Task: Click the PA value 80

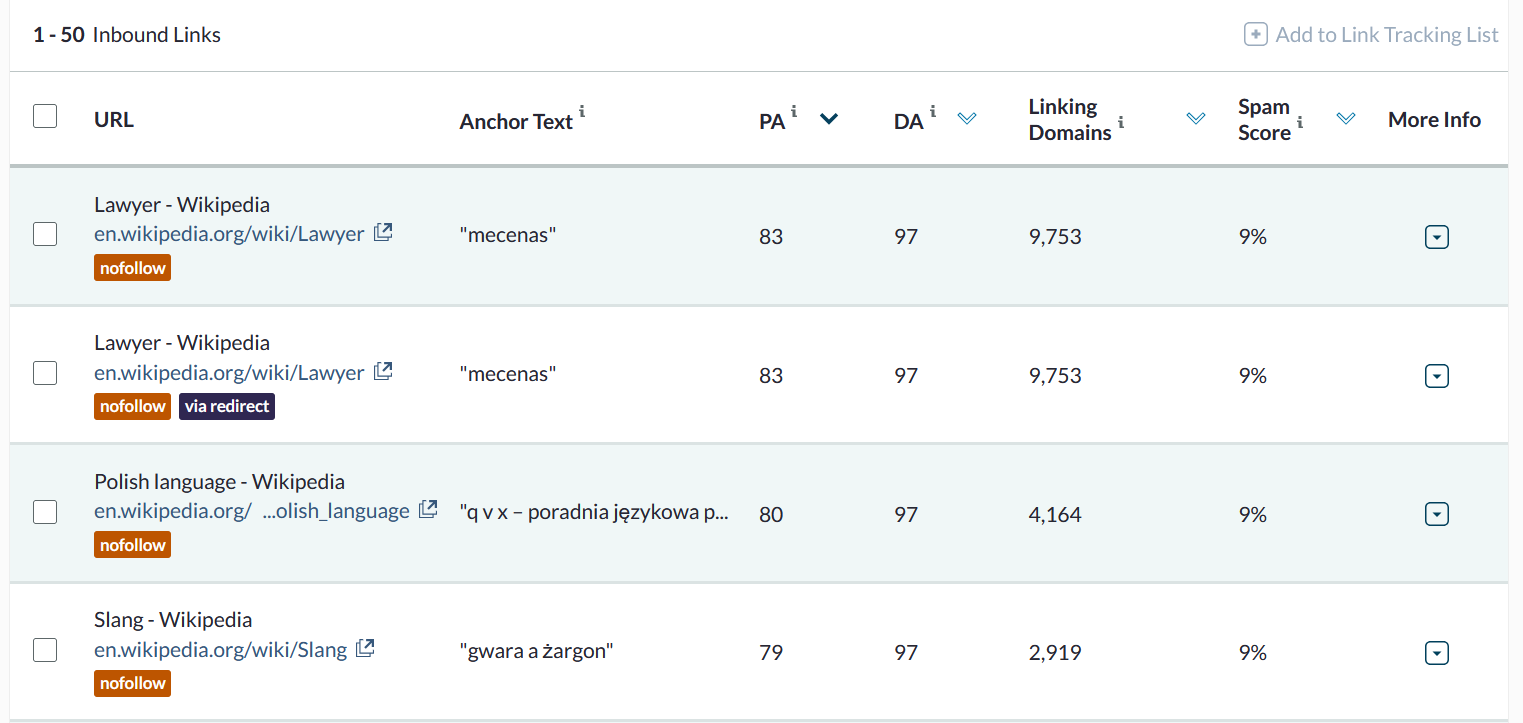Action: coord(771,515)
